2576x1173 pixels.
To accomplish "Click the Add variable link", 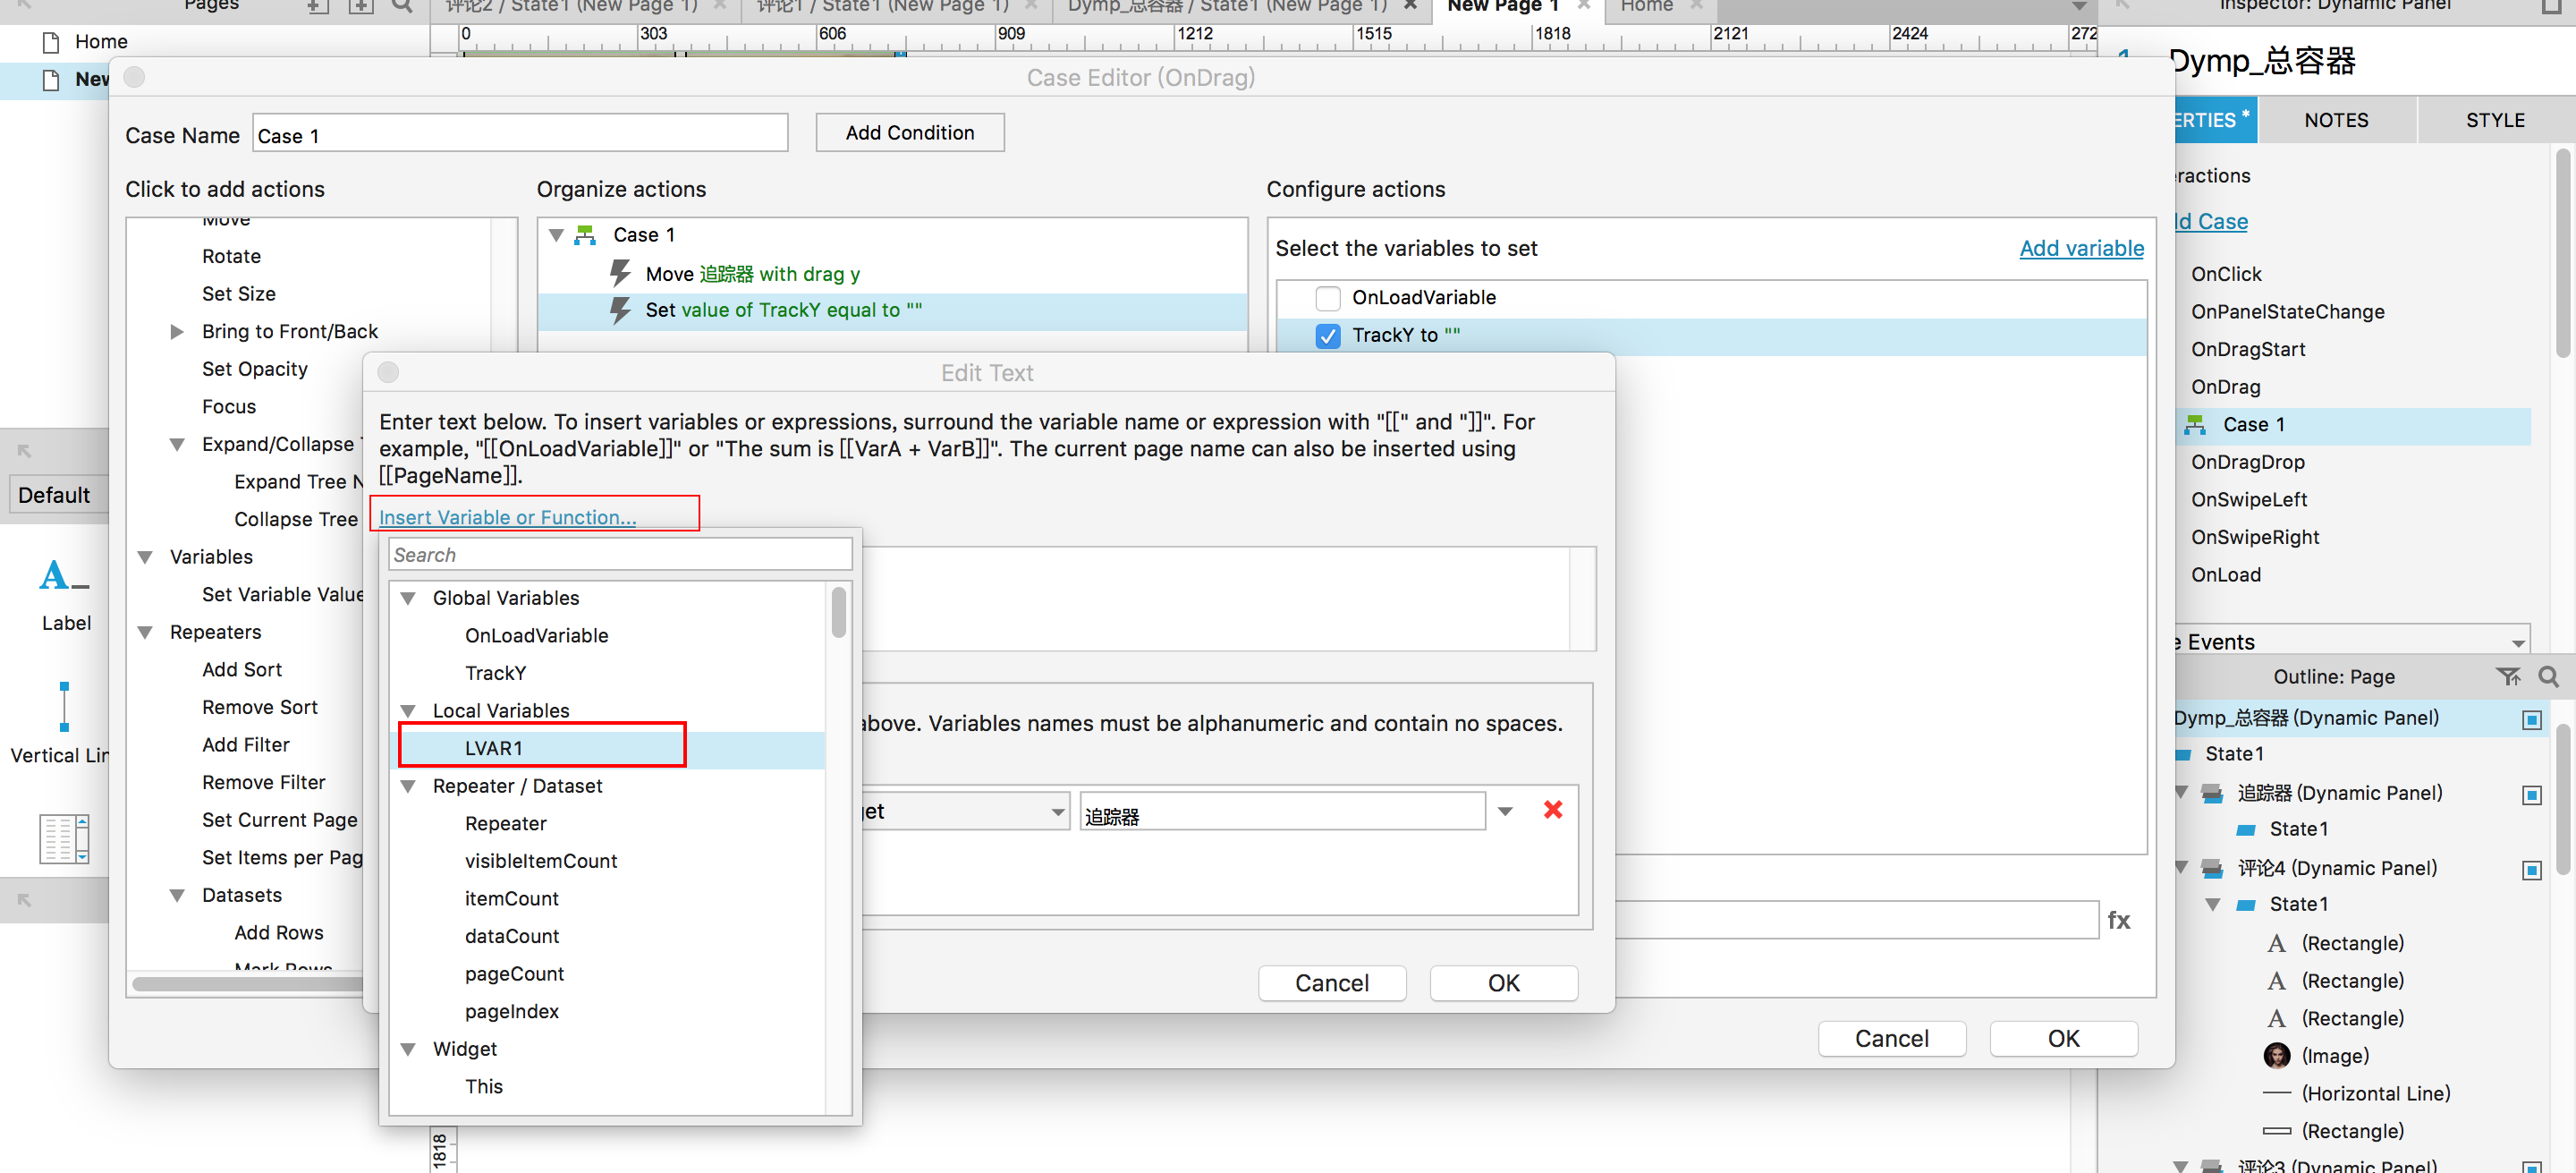I will 2081,248.
